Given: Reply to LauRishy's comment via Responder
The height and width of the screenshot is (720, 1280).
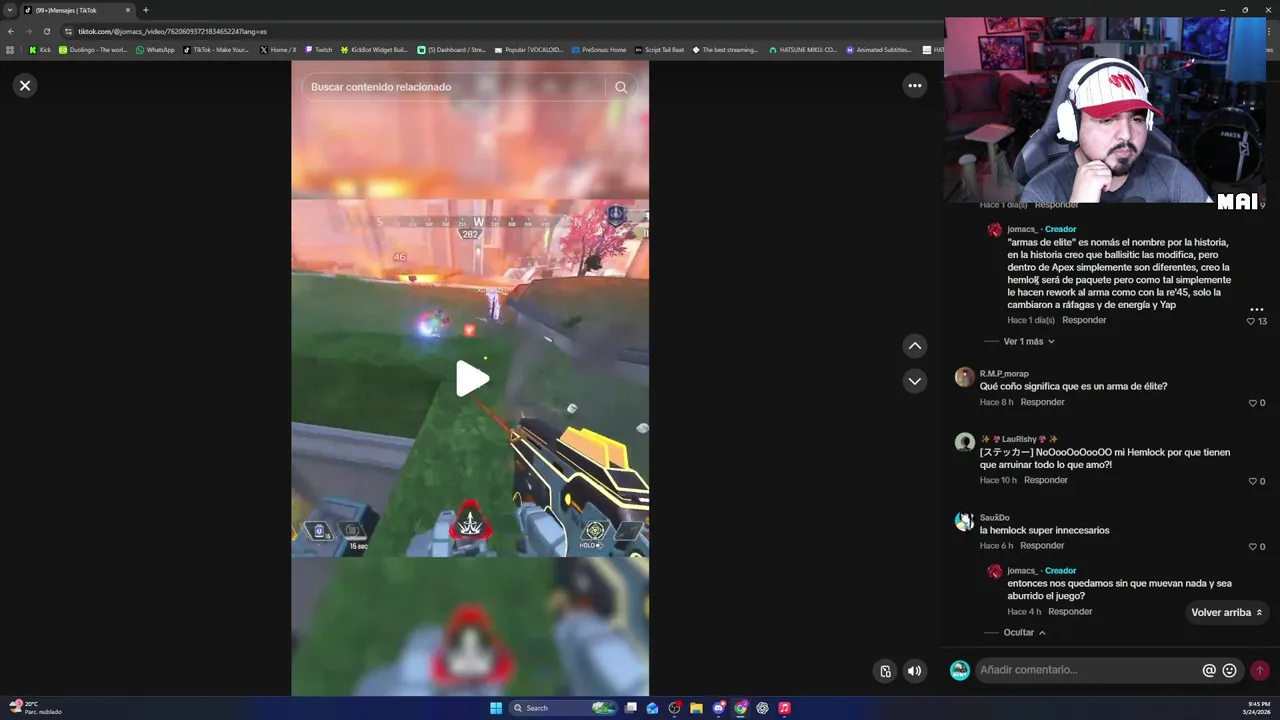Looking at the screenshot, I should 1046,480.
